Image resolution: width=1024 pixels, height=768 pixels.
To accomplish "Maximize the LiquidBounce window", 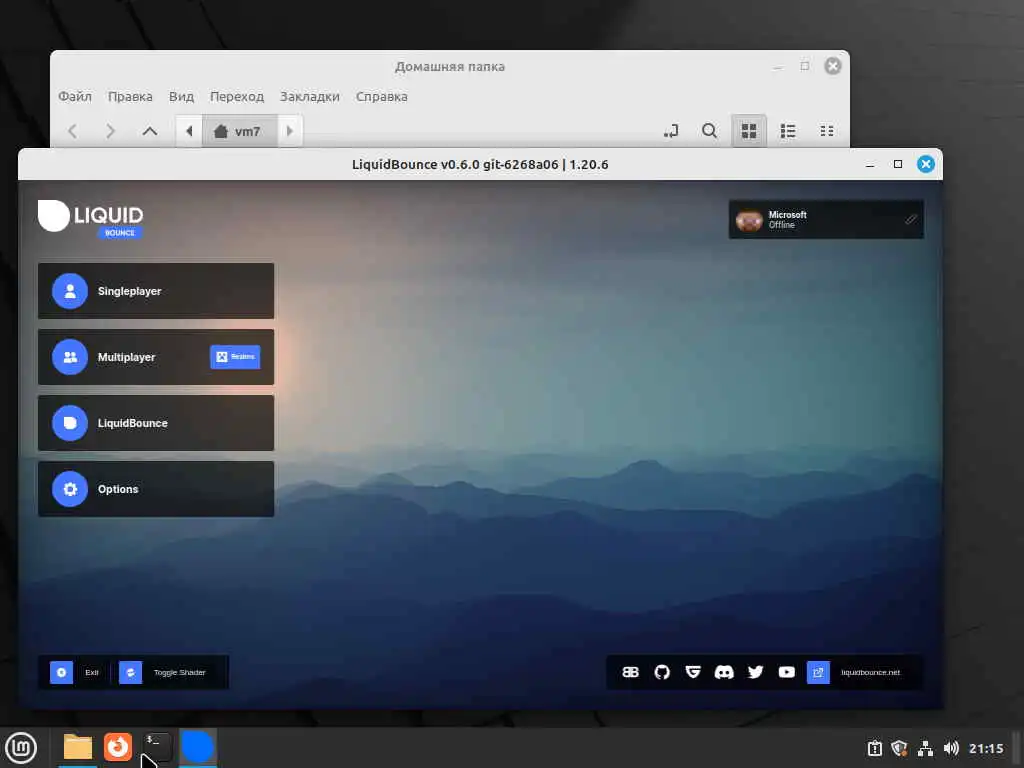I will point(898,165).
